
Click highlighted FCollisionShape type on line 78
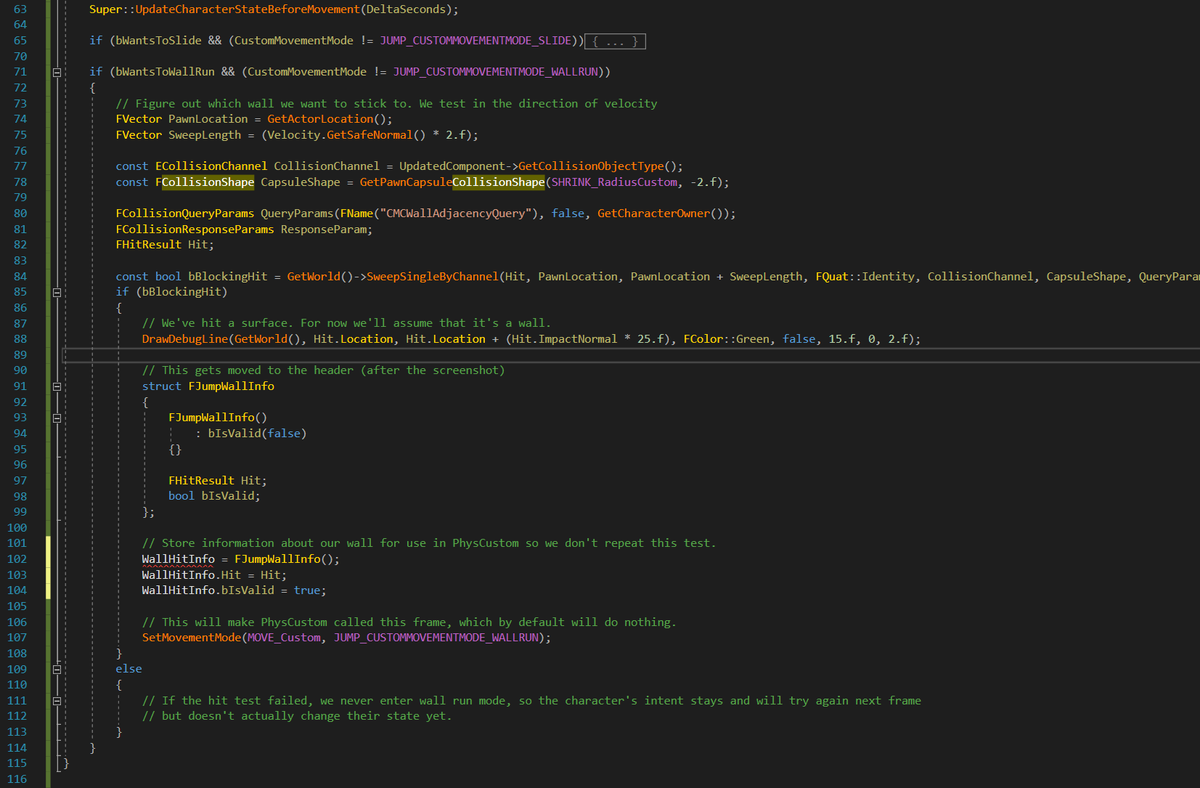(204, 182)
